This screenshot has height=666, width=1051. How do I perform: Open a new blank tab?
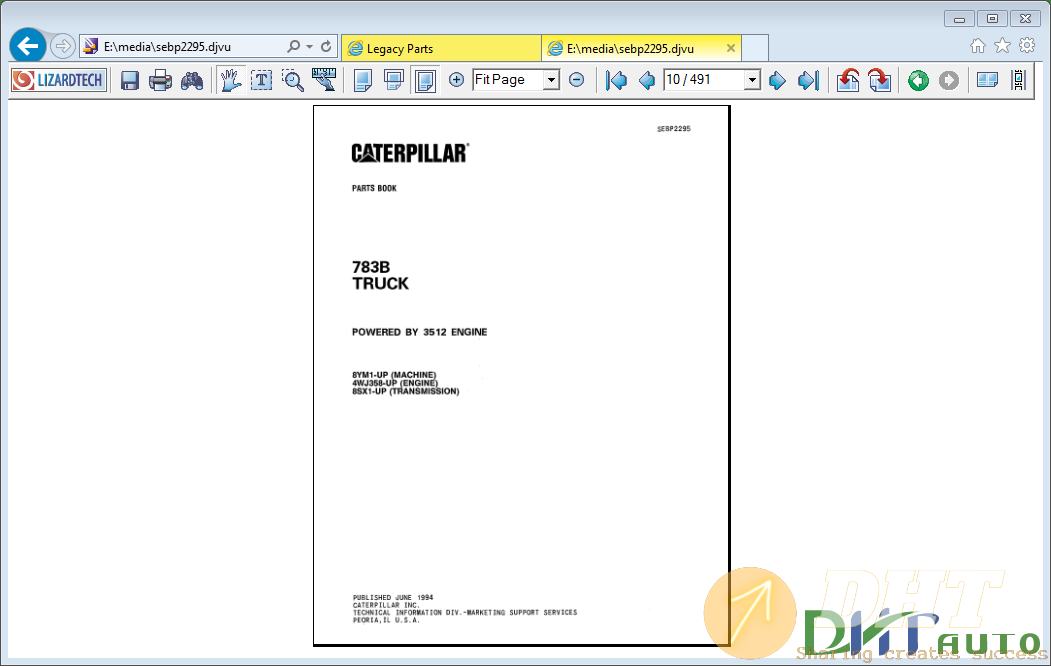[x=755, y=48]
